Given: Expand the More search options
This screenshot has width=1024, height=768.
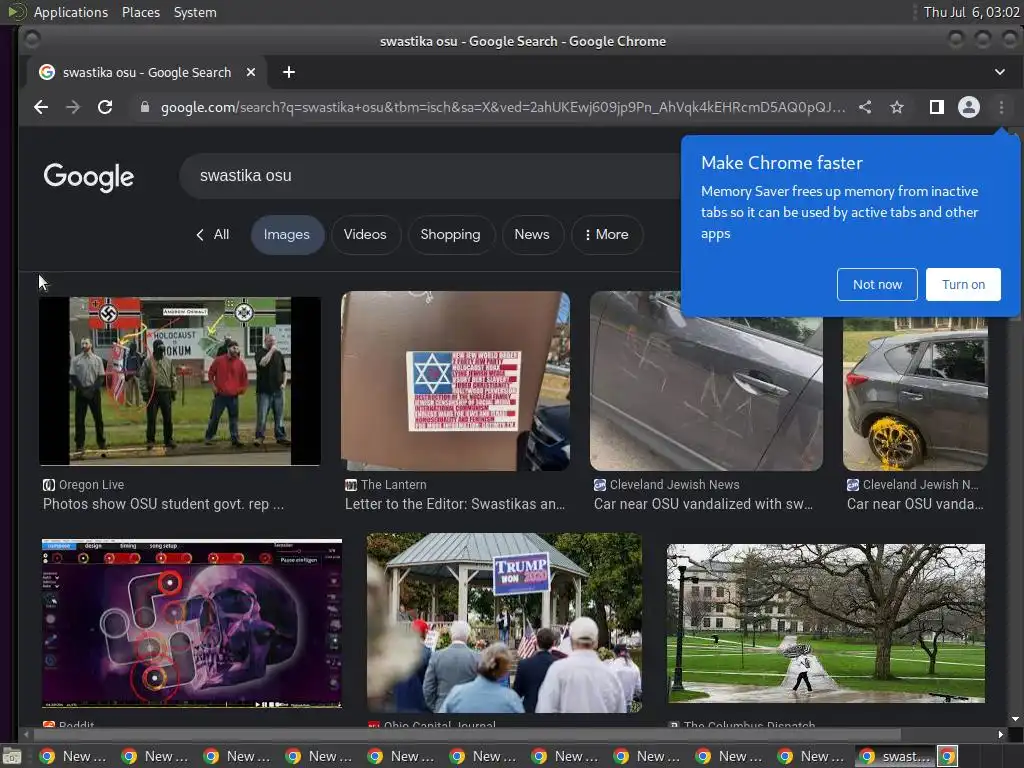Looking at the screenshot, I should [607, 234].
